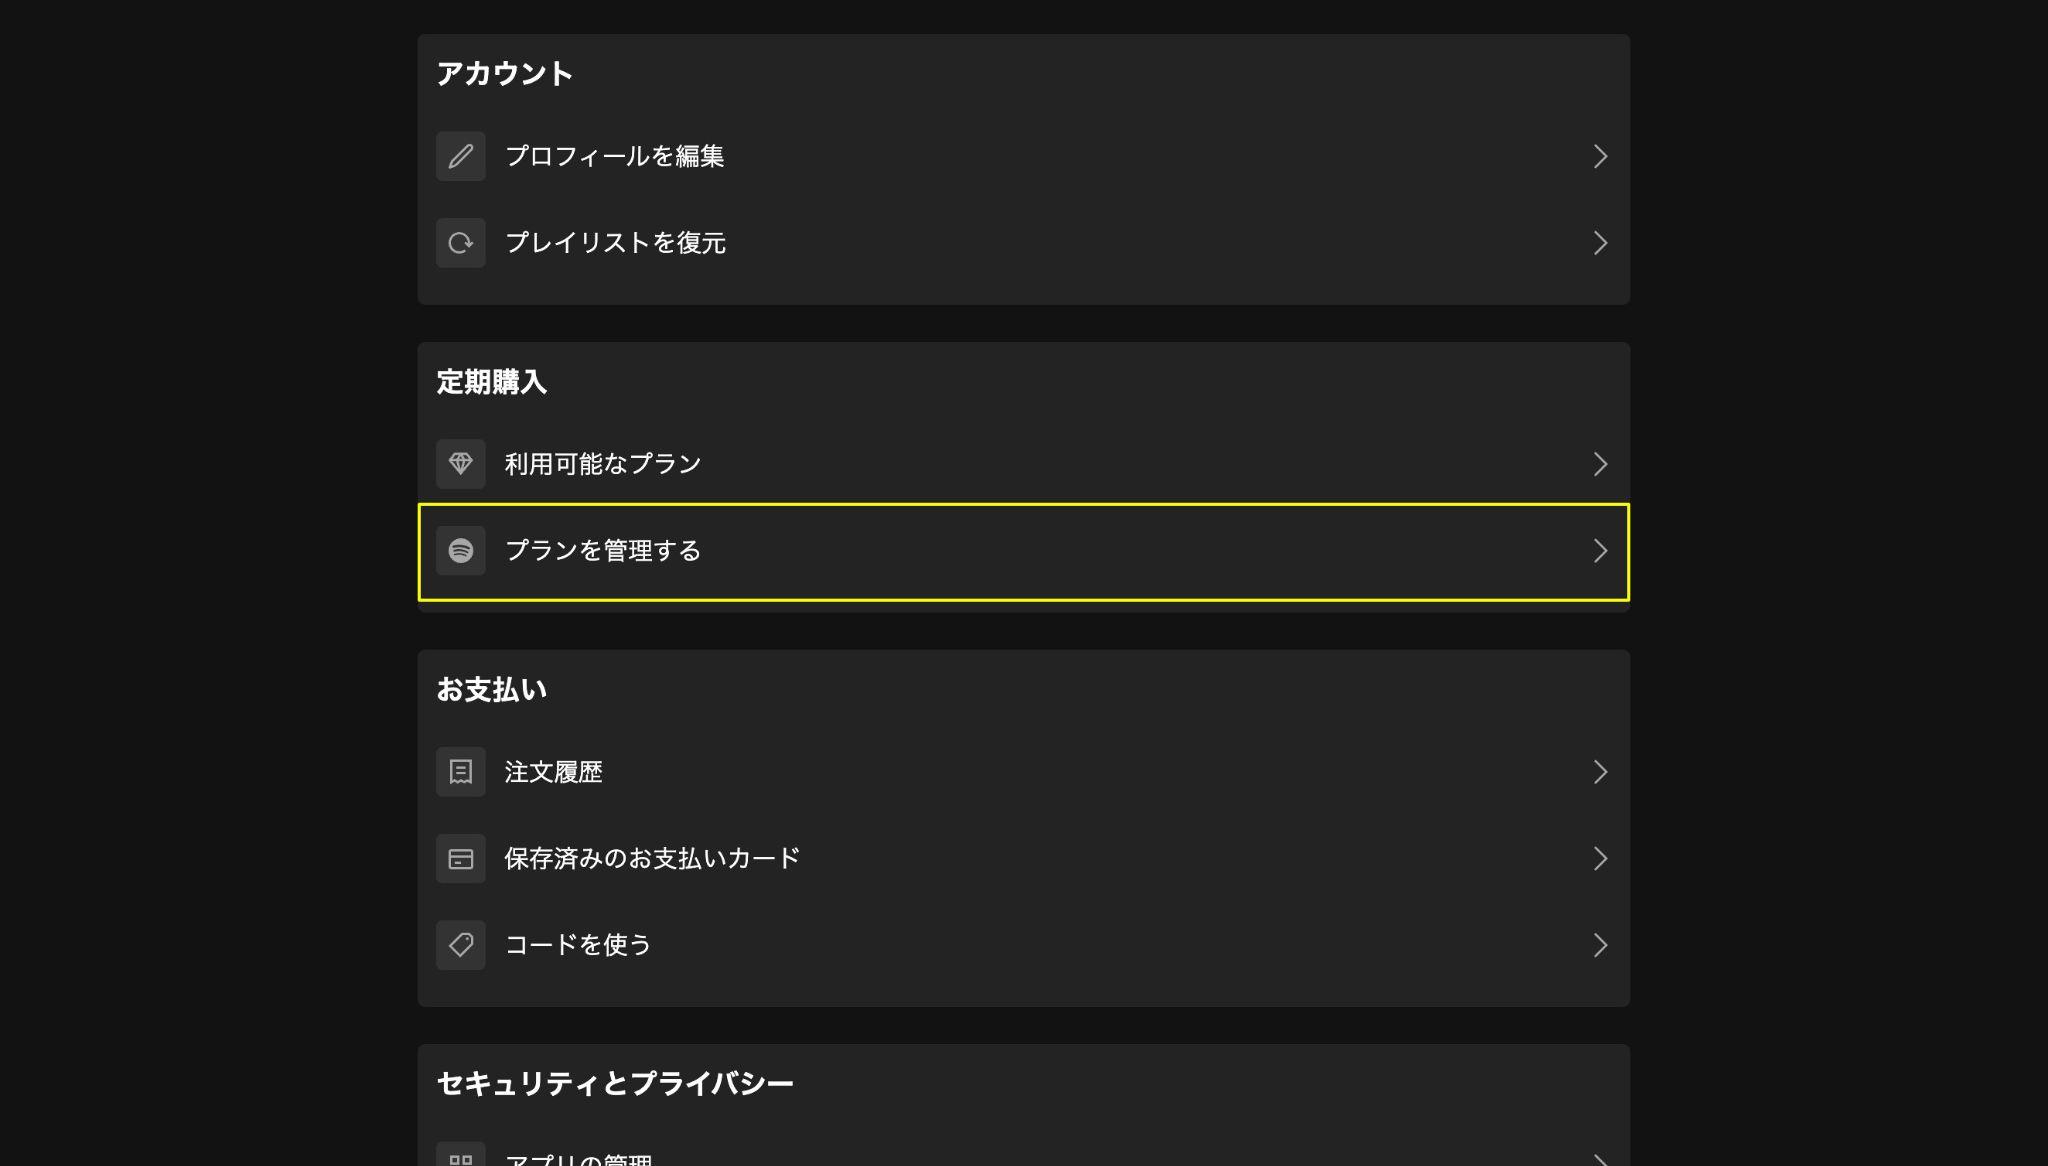Open the プロフィールを編集 link

[x=1024, y=156]
